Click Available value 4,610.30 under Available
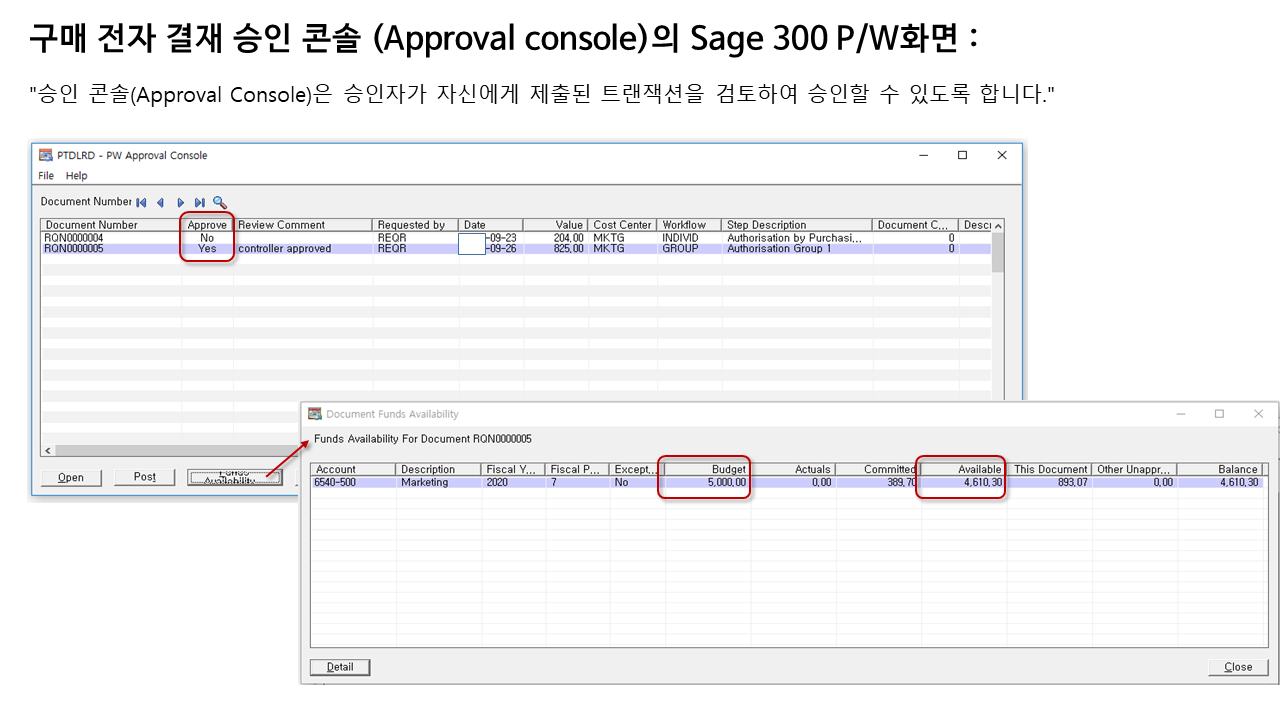Viewport: 1280px width, 720px height. point(962,482)
